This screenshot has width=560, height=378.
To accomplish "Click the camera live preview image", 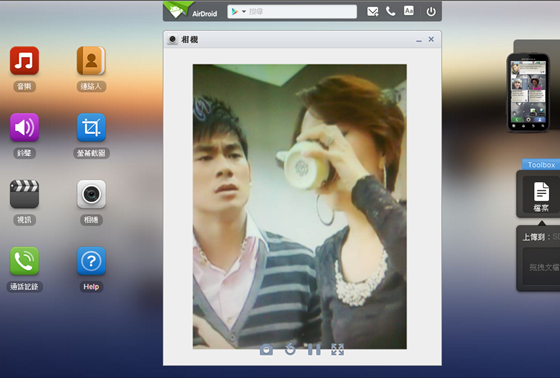I will click(x=300, y=206).
